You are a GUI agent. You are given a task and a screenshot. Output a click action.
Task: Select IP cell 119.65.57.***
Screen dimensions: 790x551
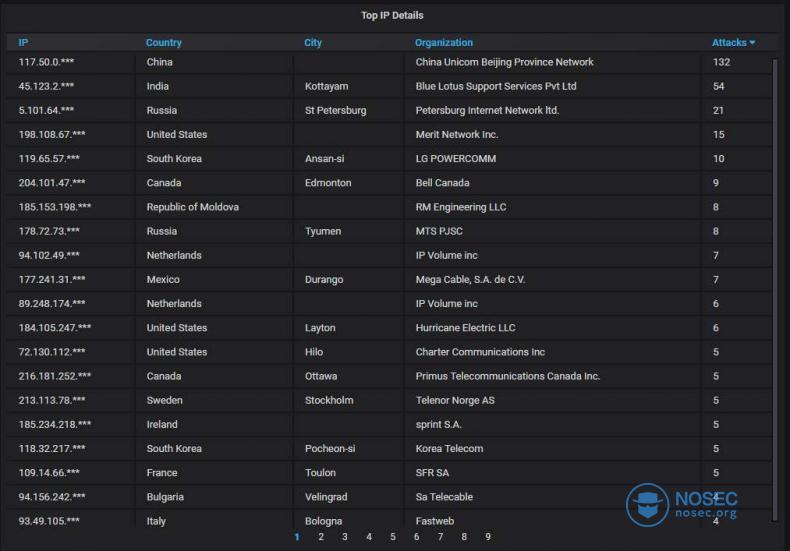click(x=49, y=159)
